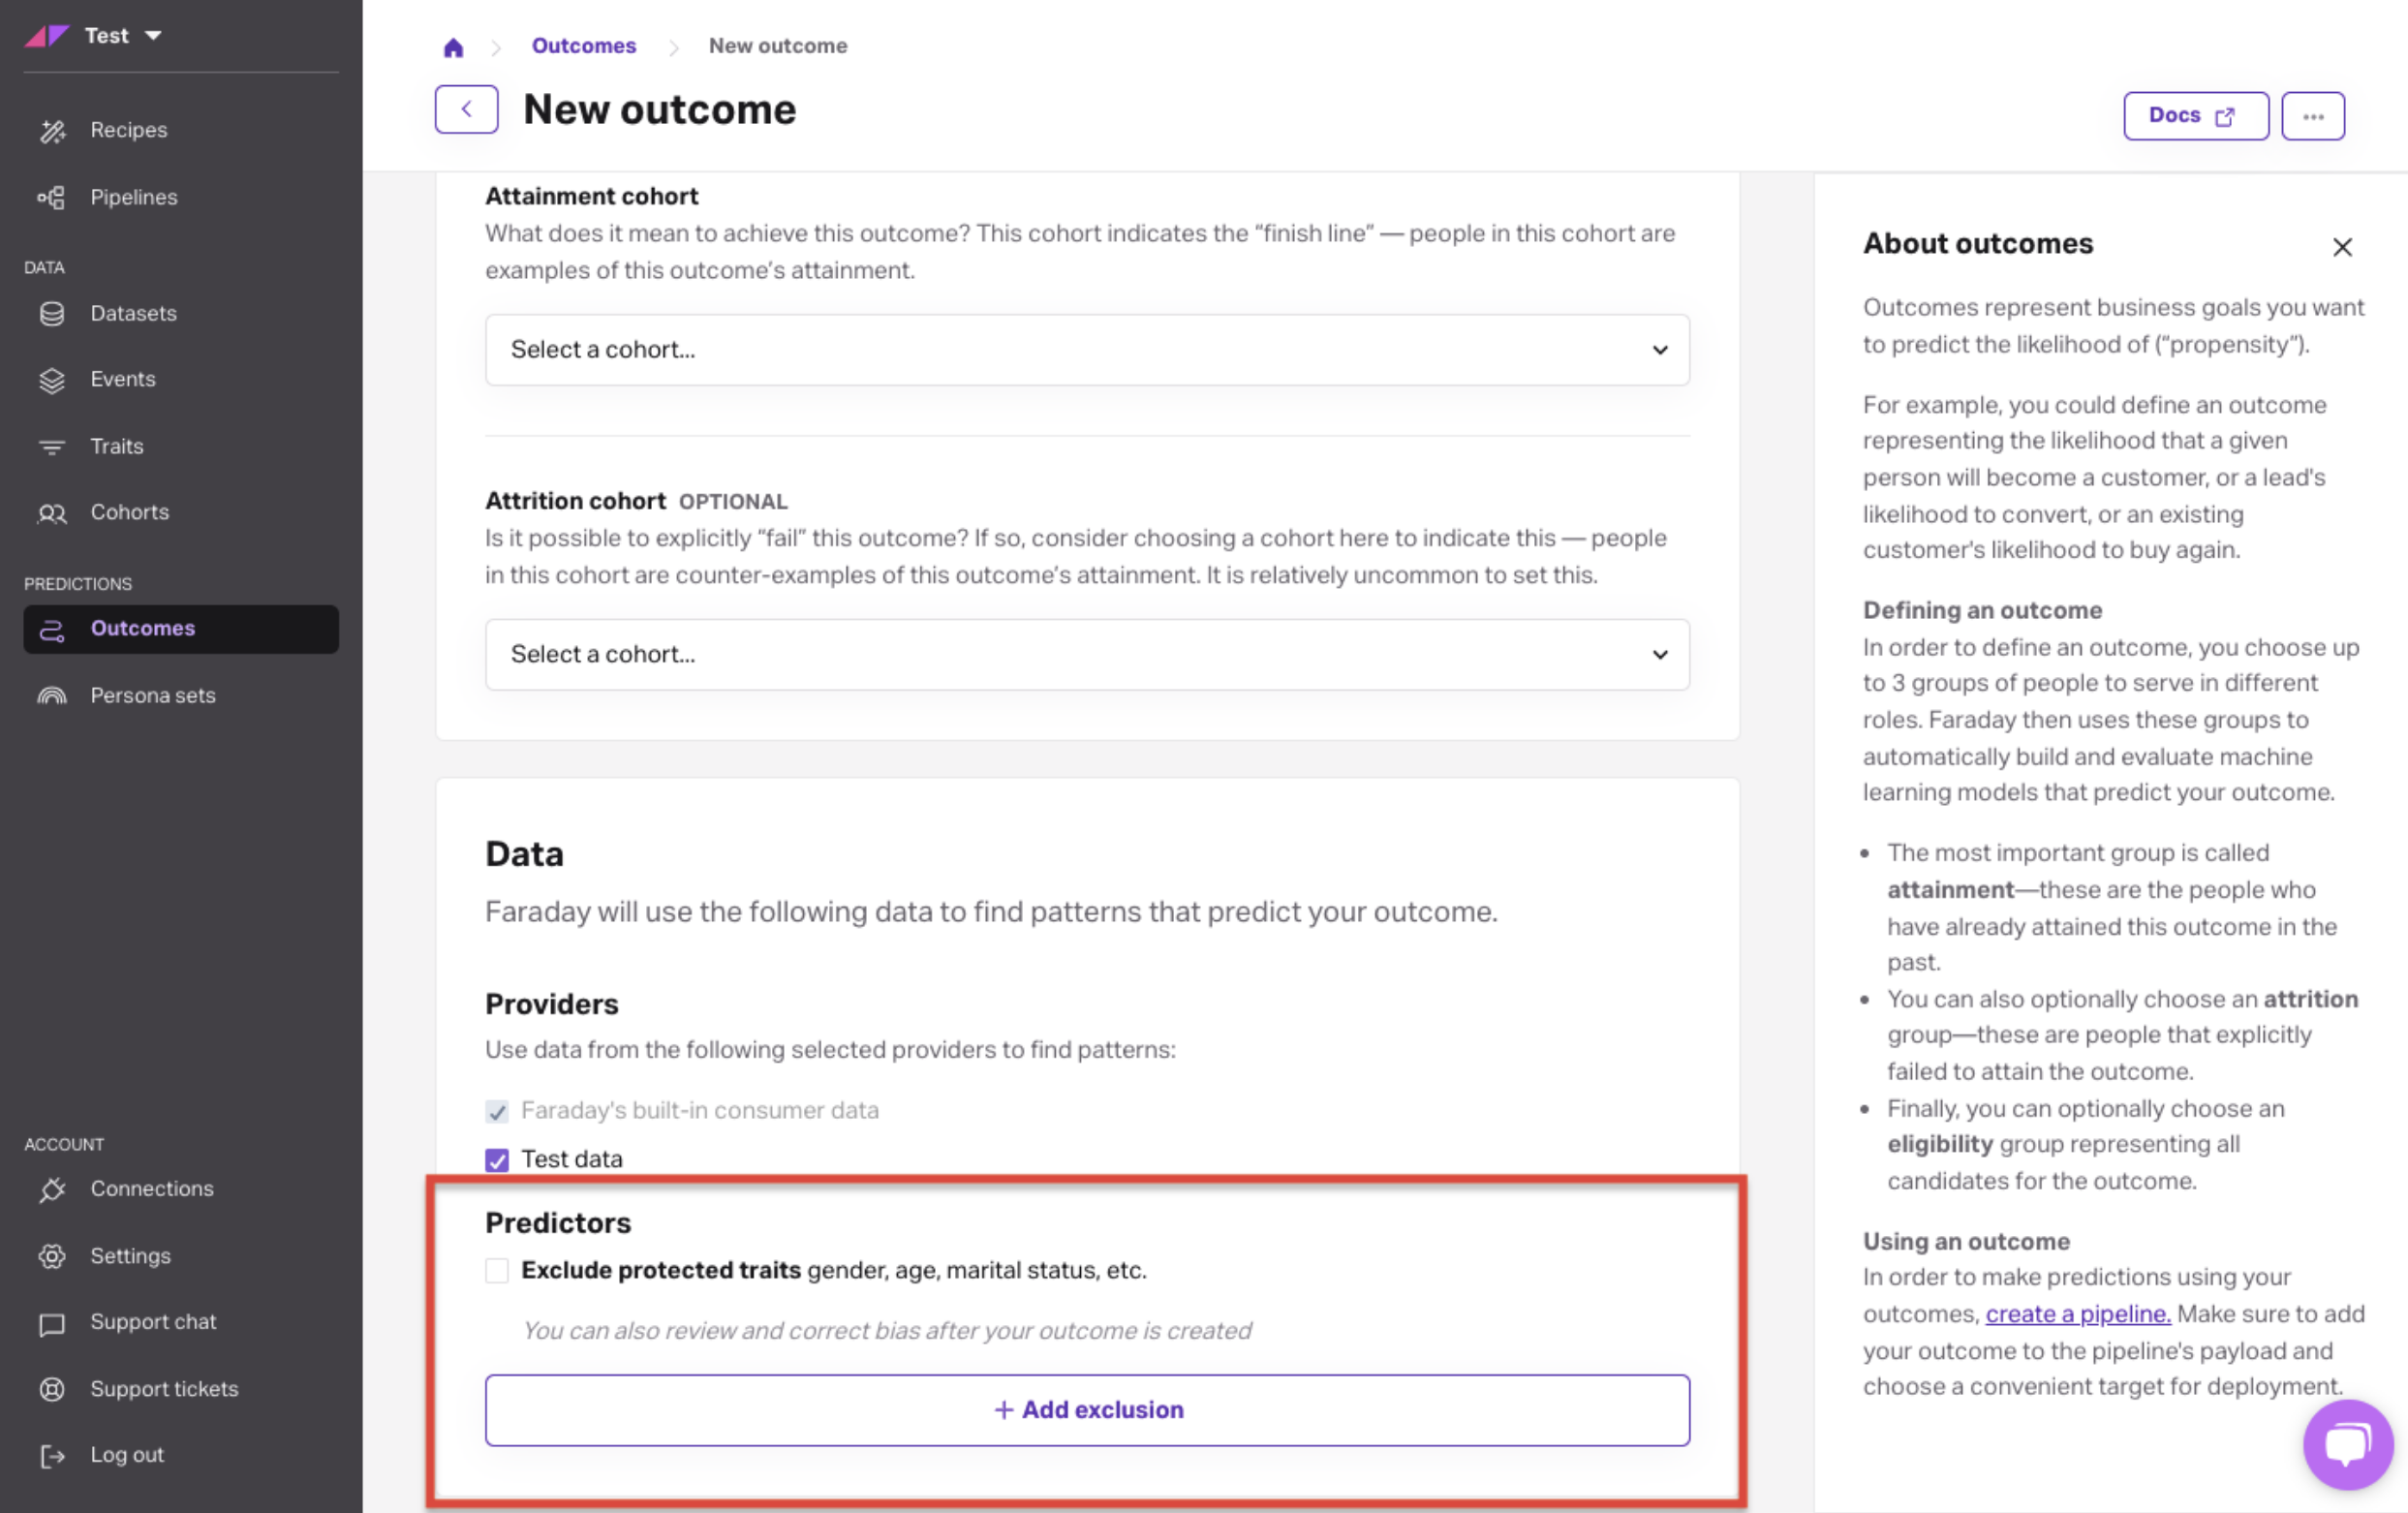
Task: Go to Persona sets in sidebar
Action: coord(152,696)
